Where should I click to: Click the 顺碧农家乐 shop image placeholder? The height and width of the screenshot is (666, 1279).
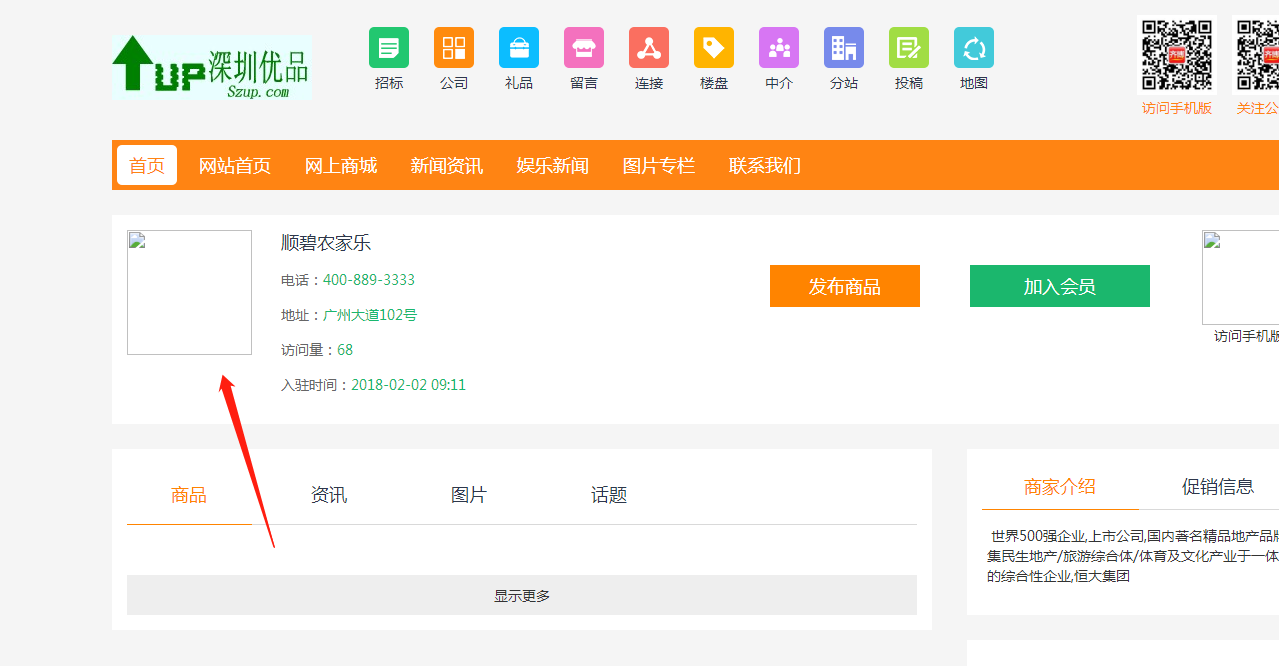(x=189, y=292)
